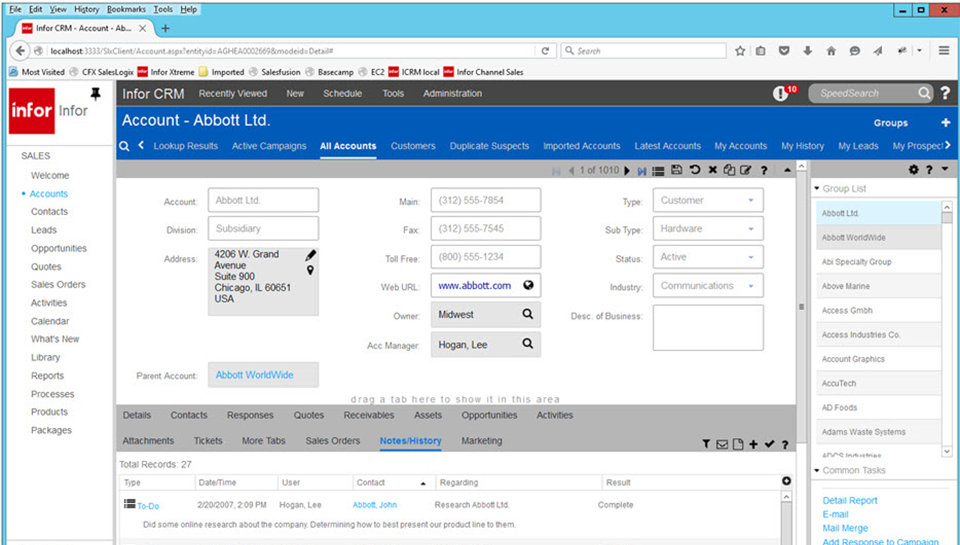
Task: Switch to the Sales Orders detail tab
Action: [x=332, y=441]
